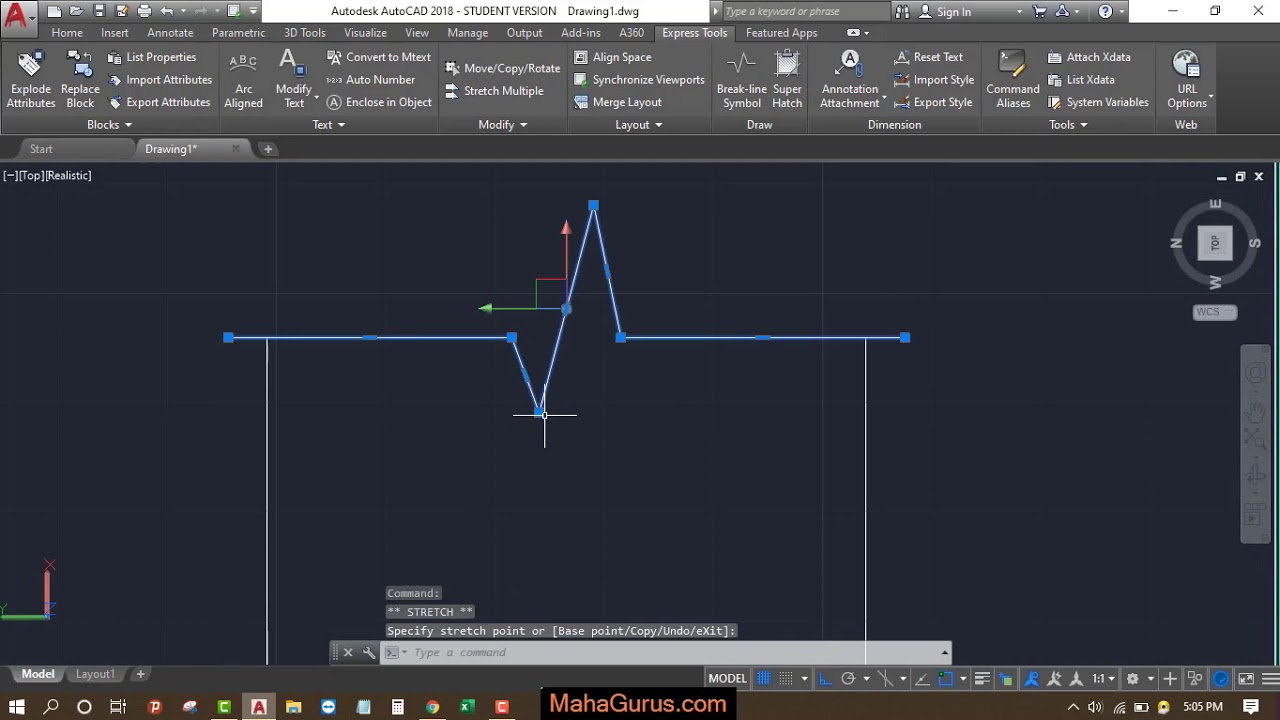Click the MODEL space button in status bar
Screen dimensions: 1280x720
tap(727, 679)
